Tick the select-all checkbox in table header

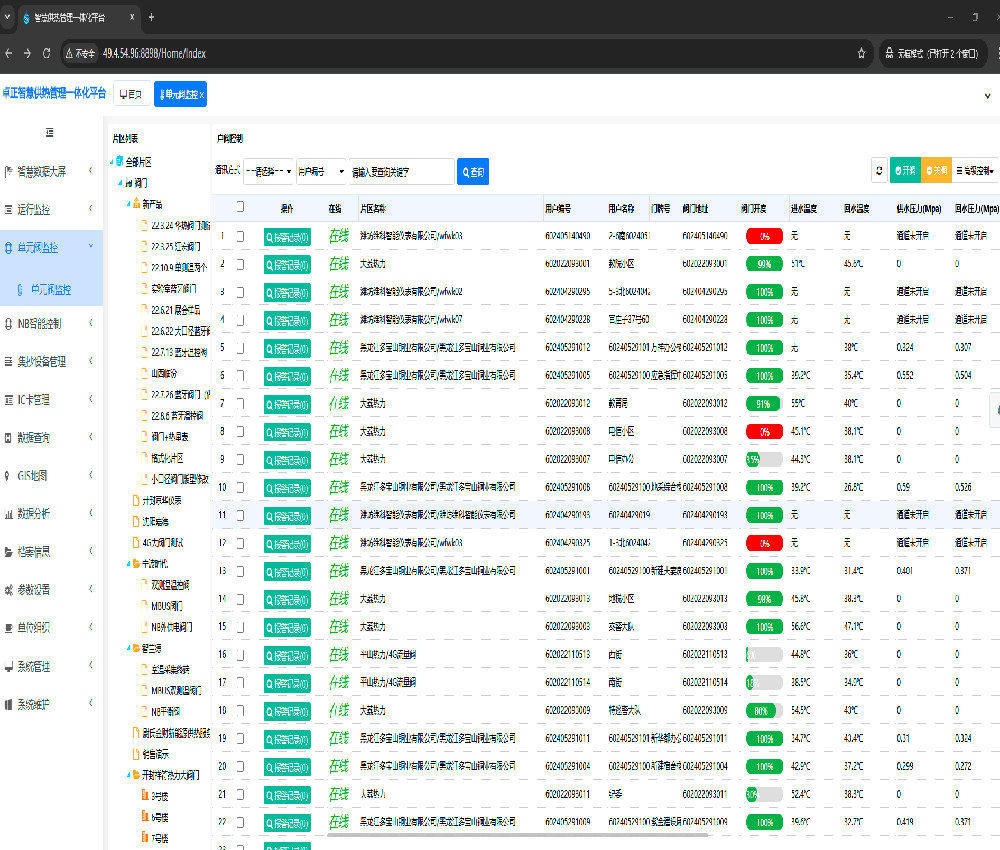(x=240, y=207)
